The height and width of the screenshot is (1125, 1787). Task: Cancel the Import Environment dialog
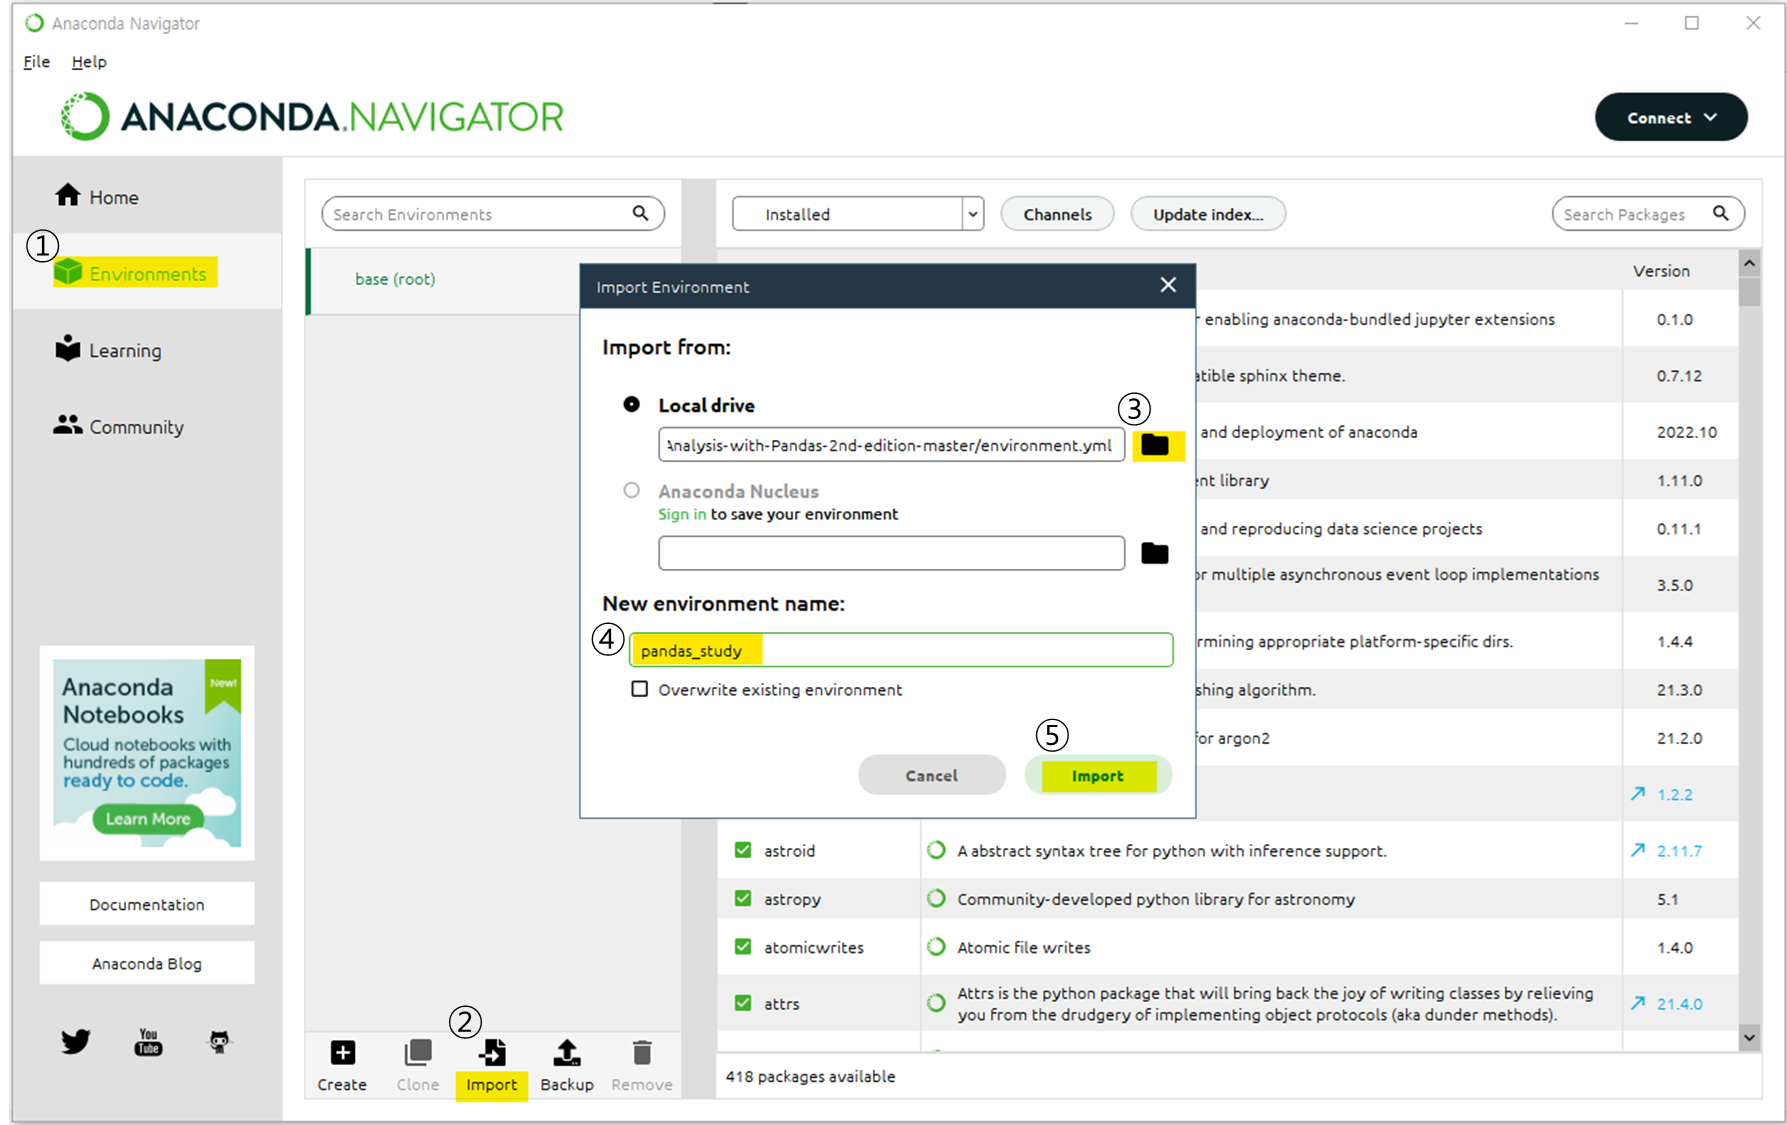932,775
